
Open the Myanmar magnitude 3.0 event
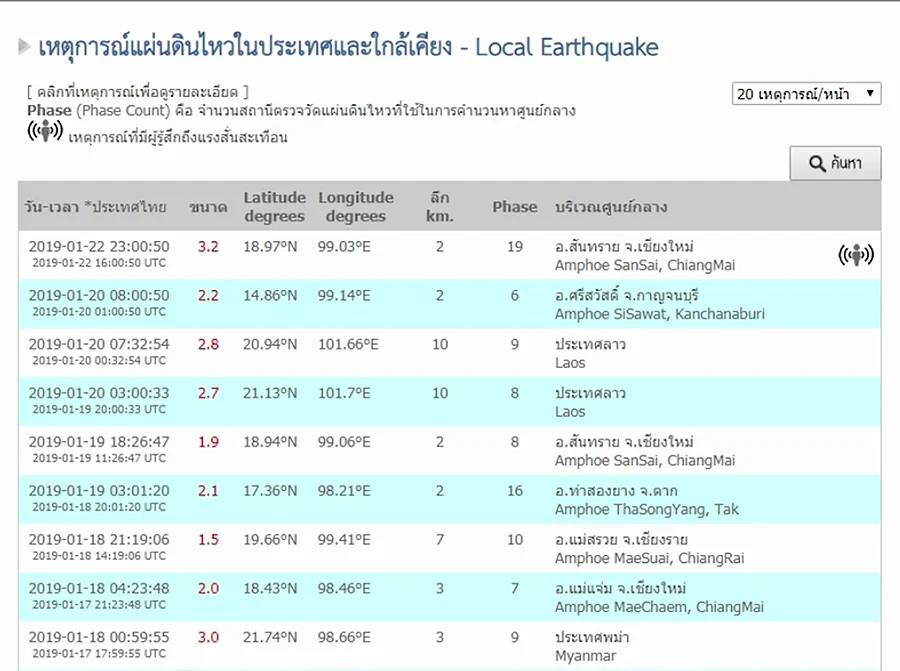click(449, 646)
